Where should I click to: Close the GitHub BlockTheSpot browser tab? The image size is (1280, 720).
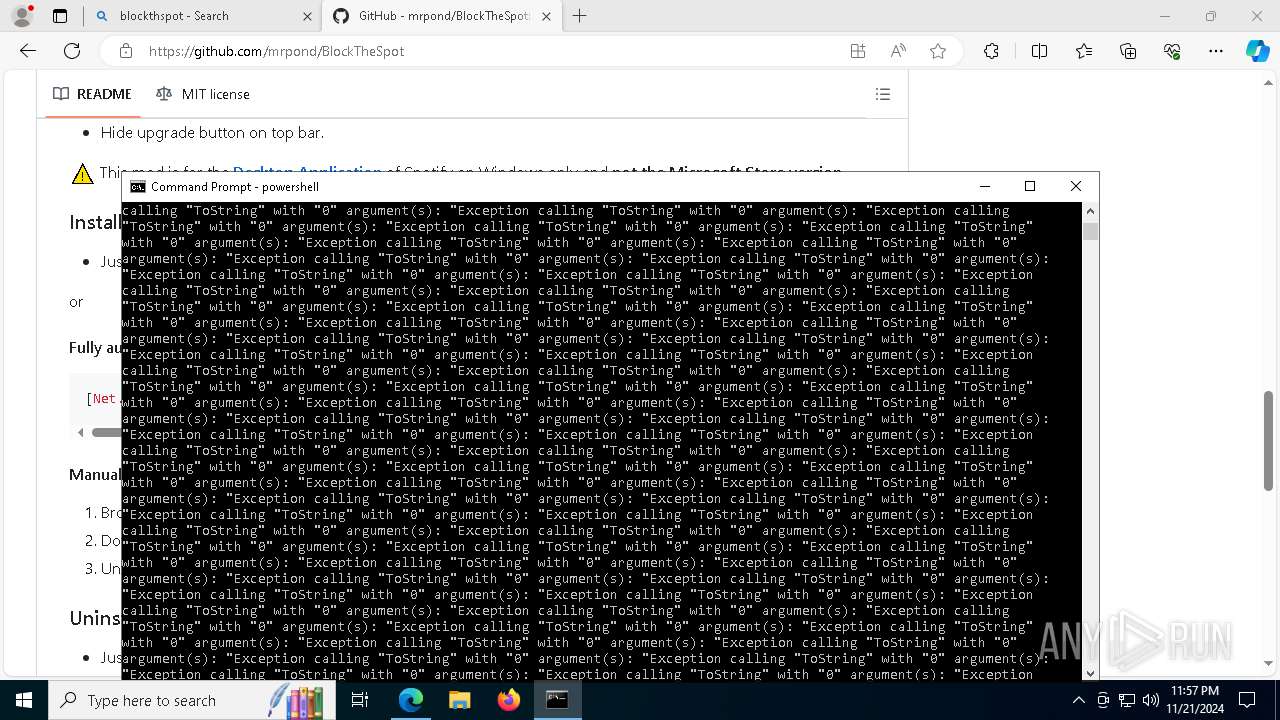(x=546, y=16)
